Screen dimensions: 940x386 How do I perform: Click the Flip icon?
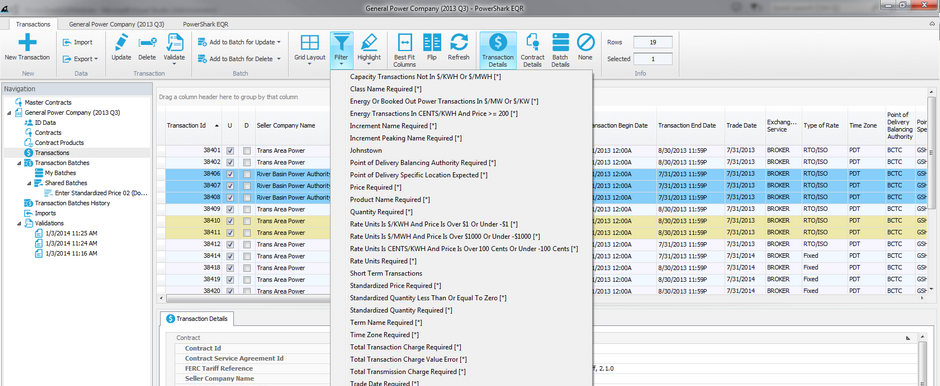pos(432,43)
